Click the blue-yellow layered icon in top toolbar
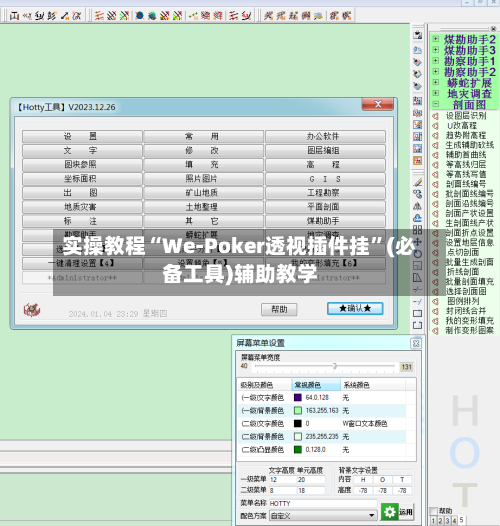 tap(318, 15)
